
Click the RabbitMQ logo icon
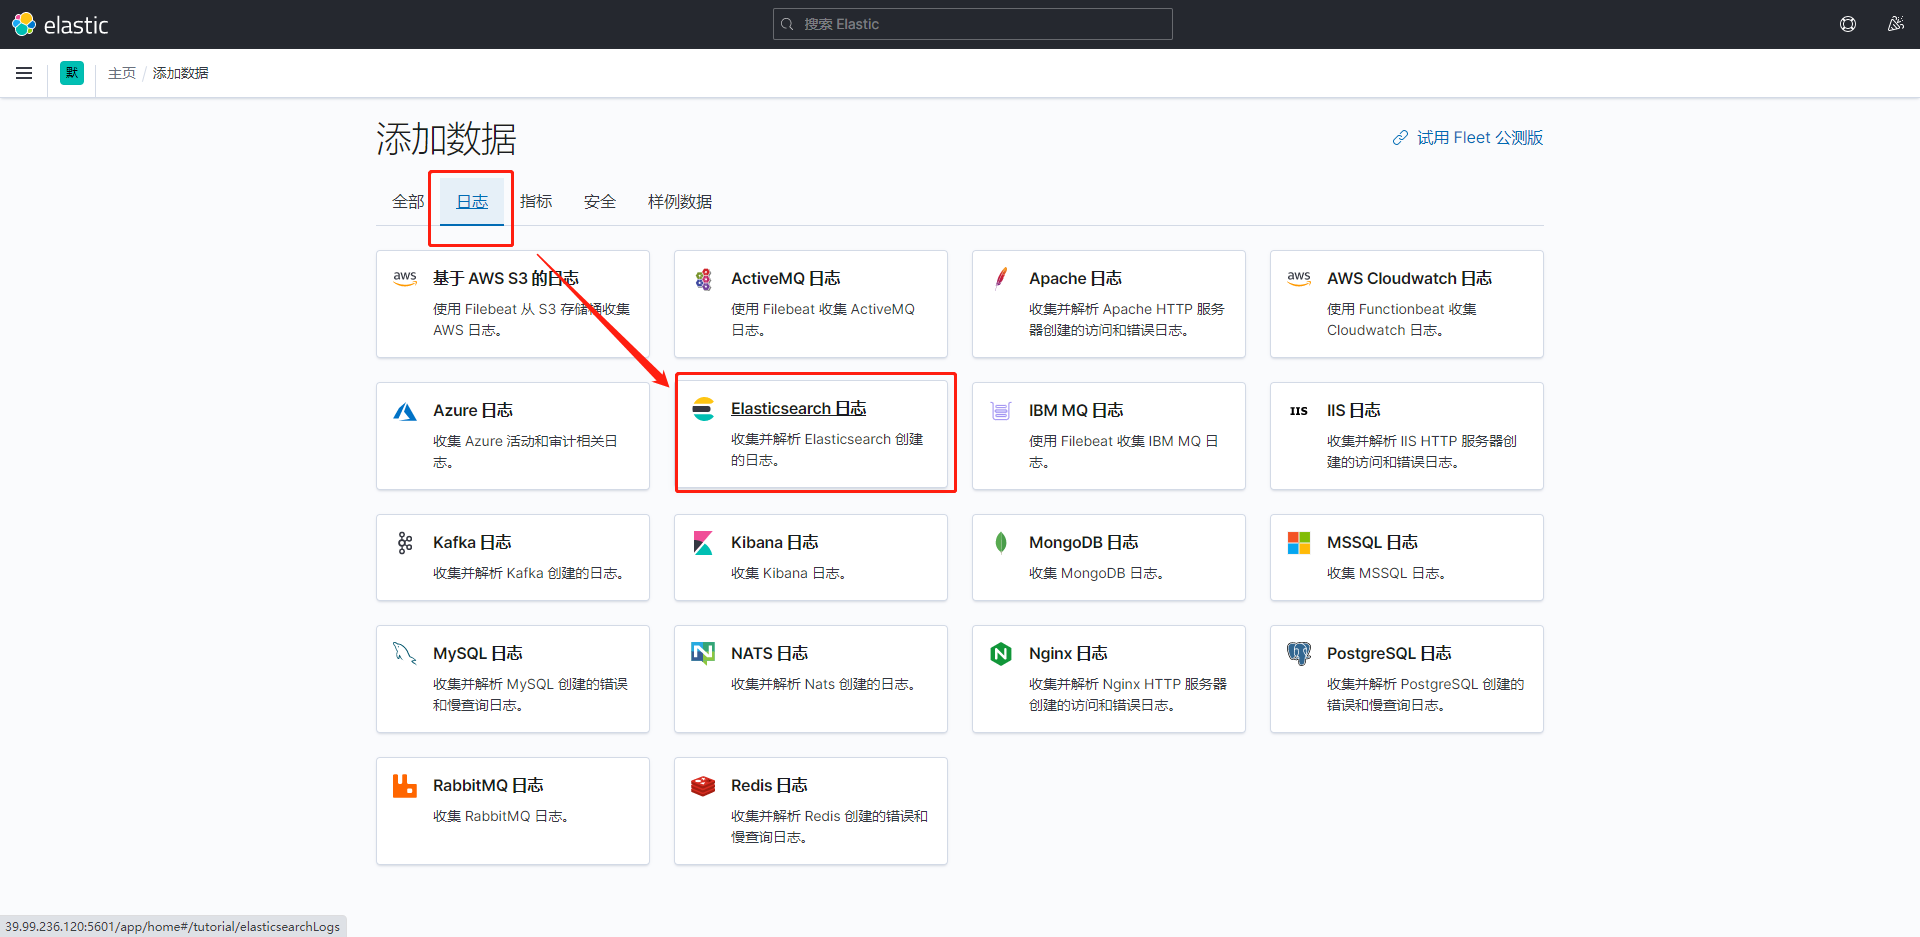[405, 786]
